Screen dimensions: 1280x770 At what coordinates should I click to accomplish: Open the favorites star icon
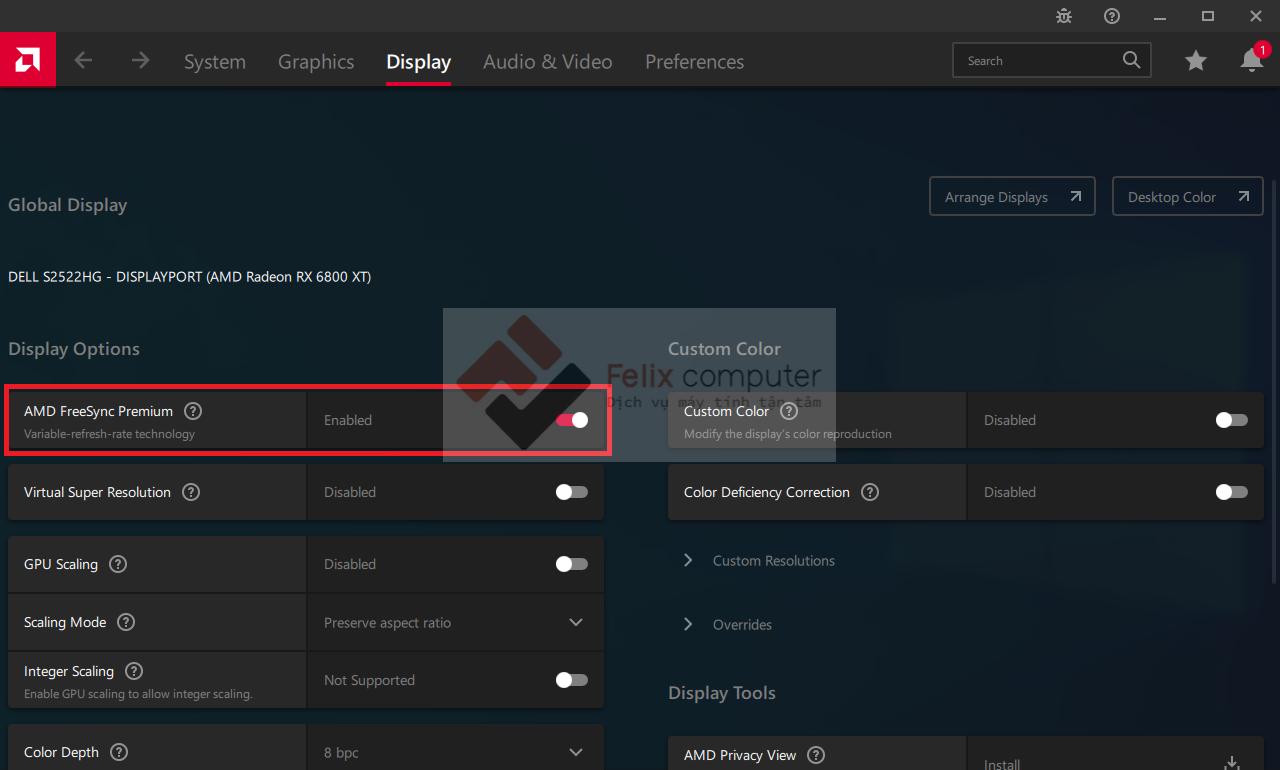click(x=1195, y=61)
